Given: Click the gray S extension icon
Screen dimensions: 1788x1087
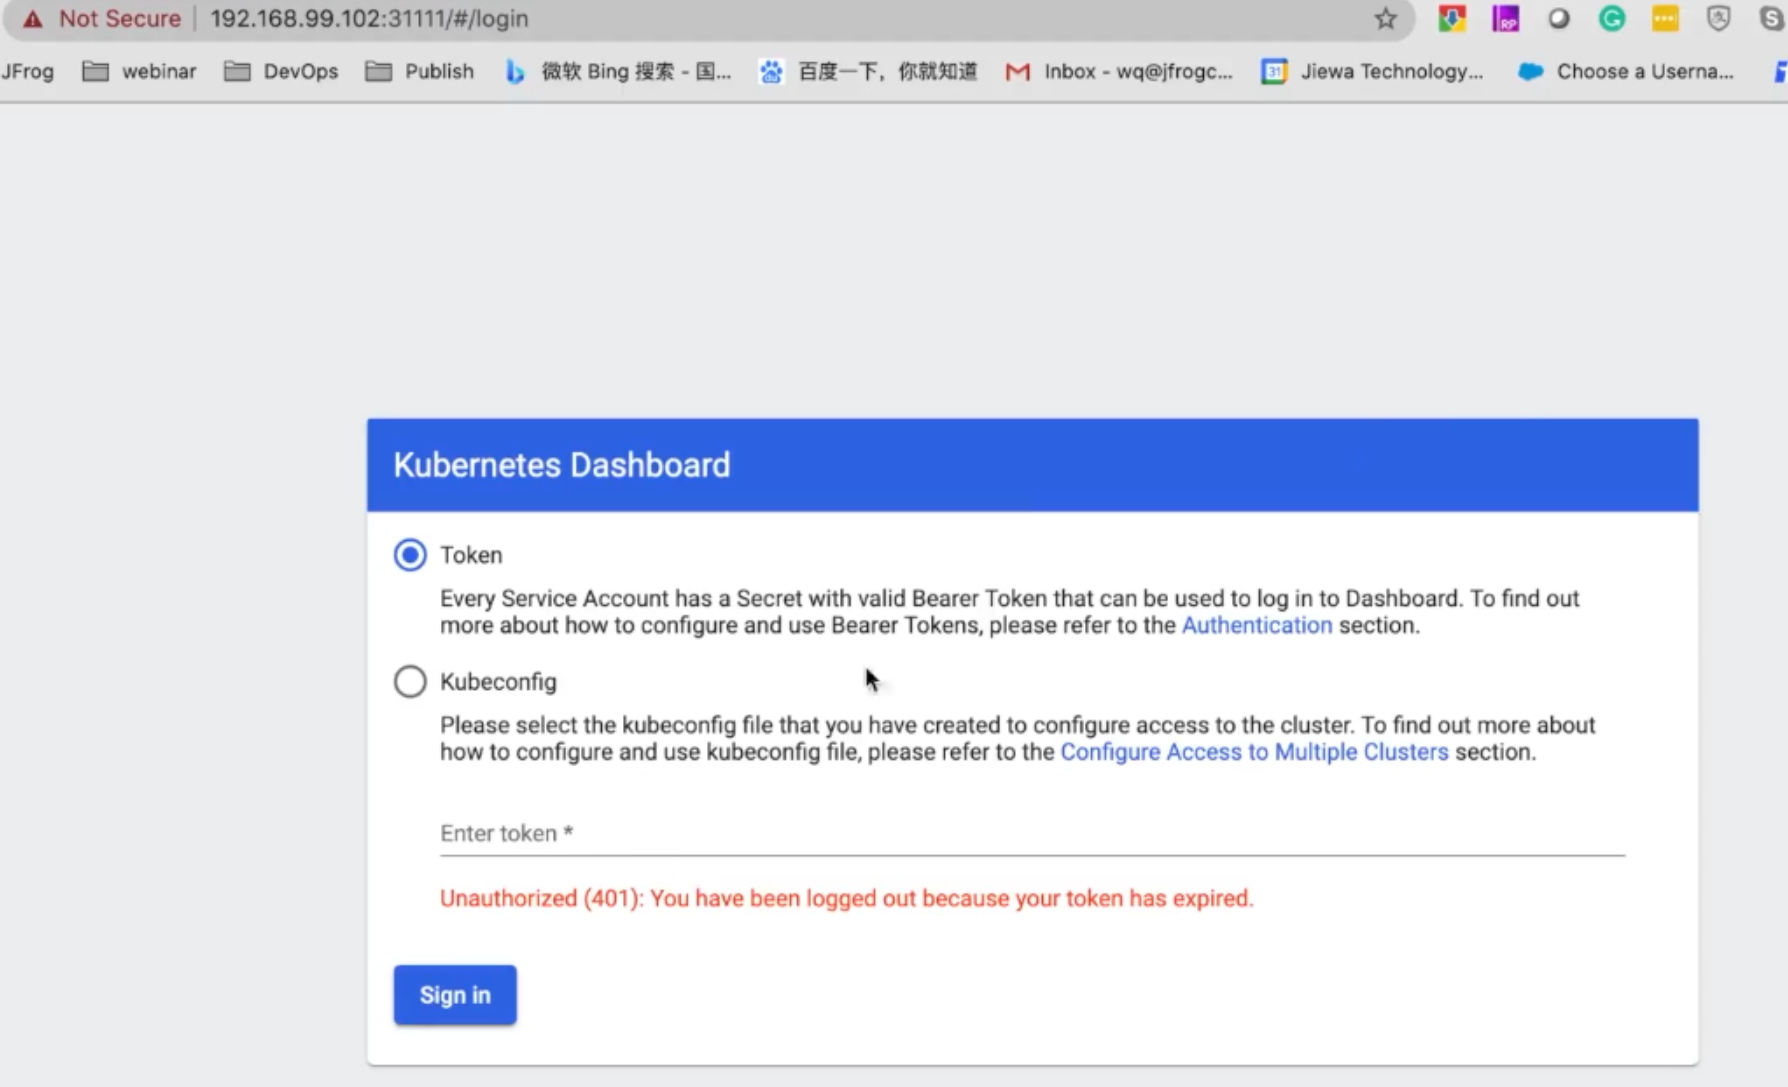Looking at the screenshot, I should [1772, 19].
